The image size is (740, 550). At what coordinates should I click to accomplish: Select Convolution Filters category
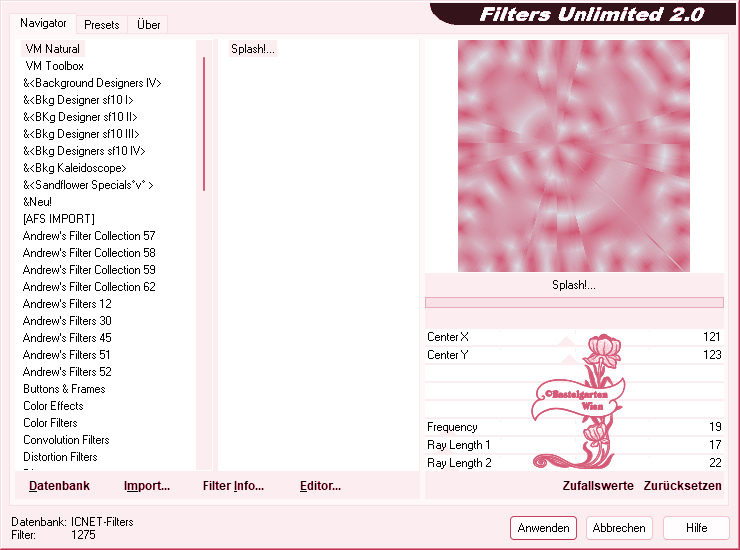click(66, 440)
